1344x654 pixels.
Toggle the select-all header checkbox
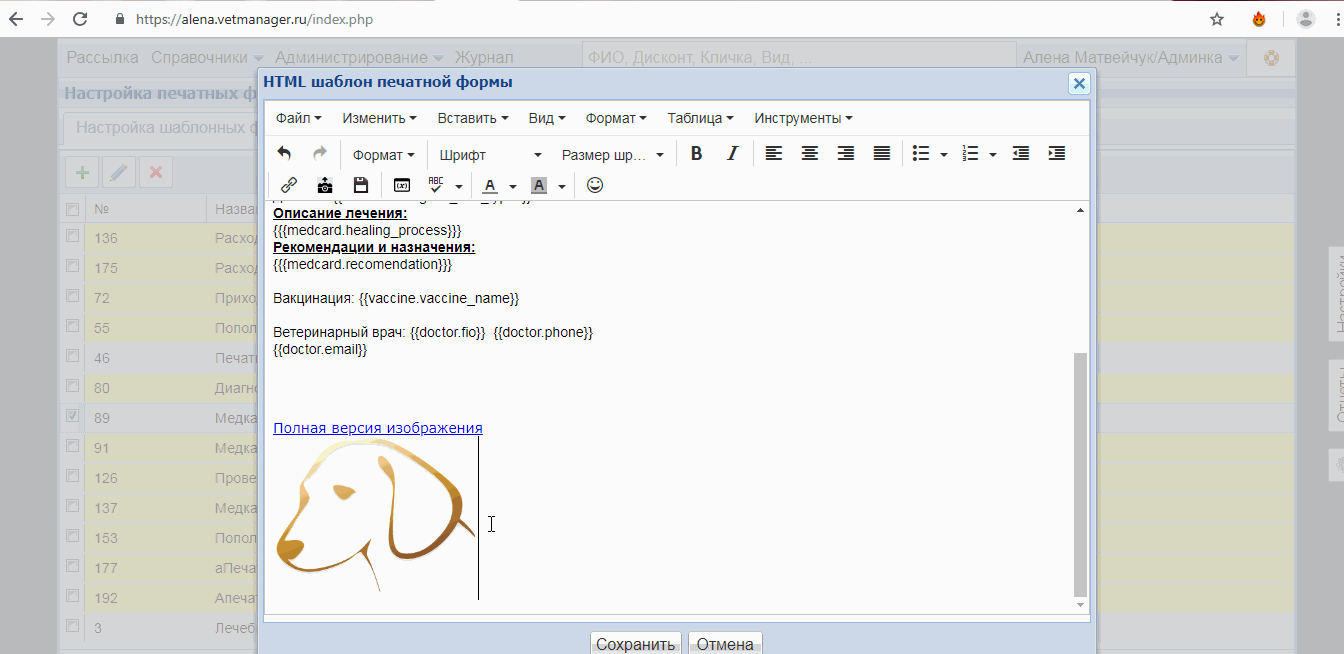[72, 209]
